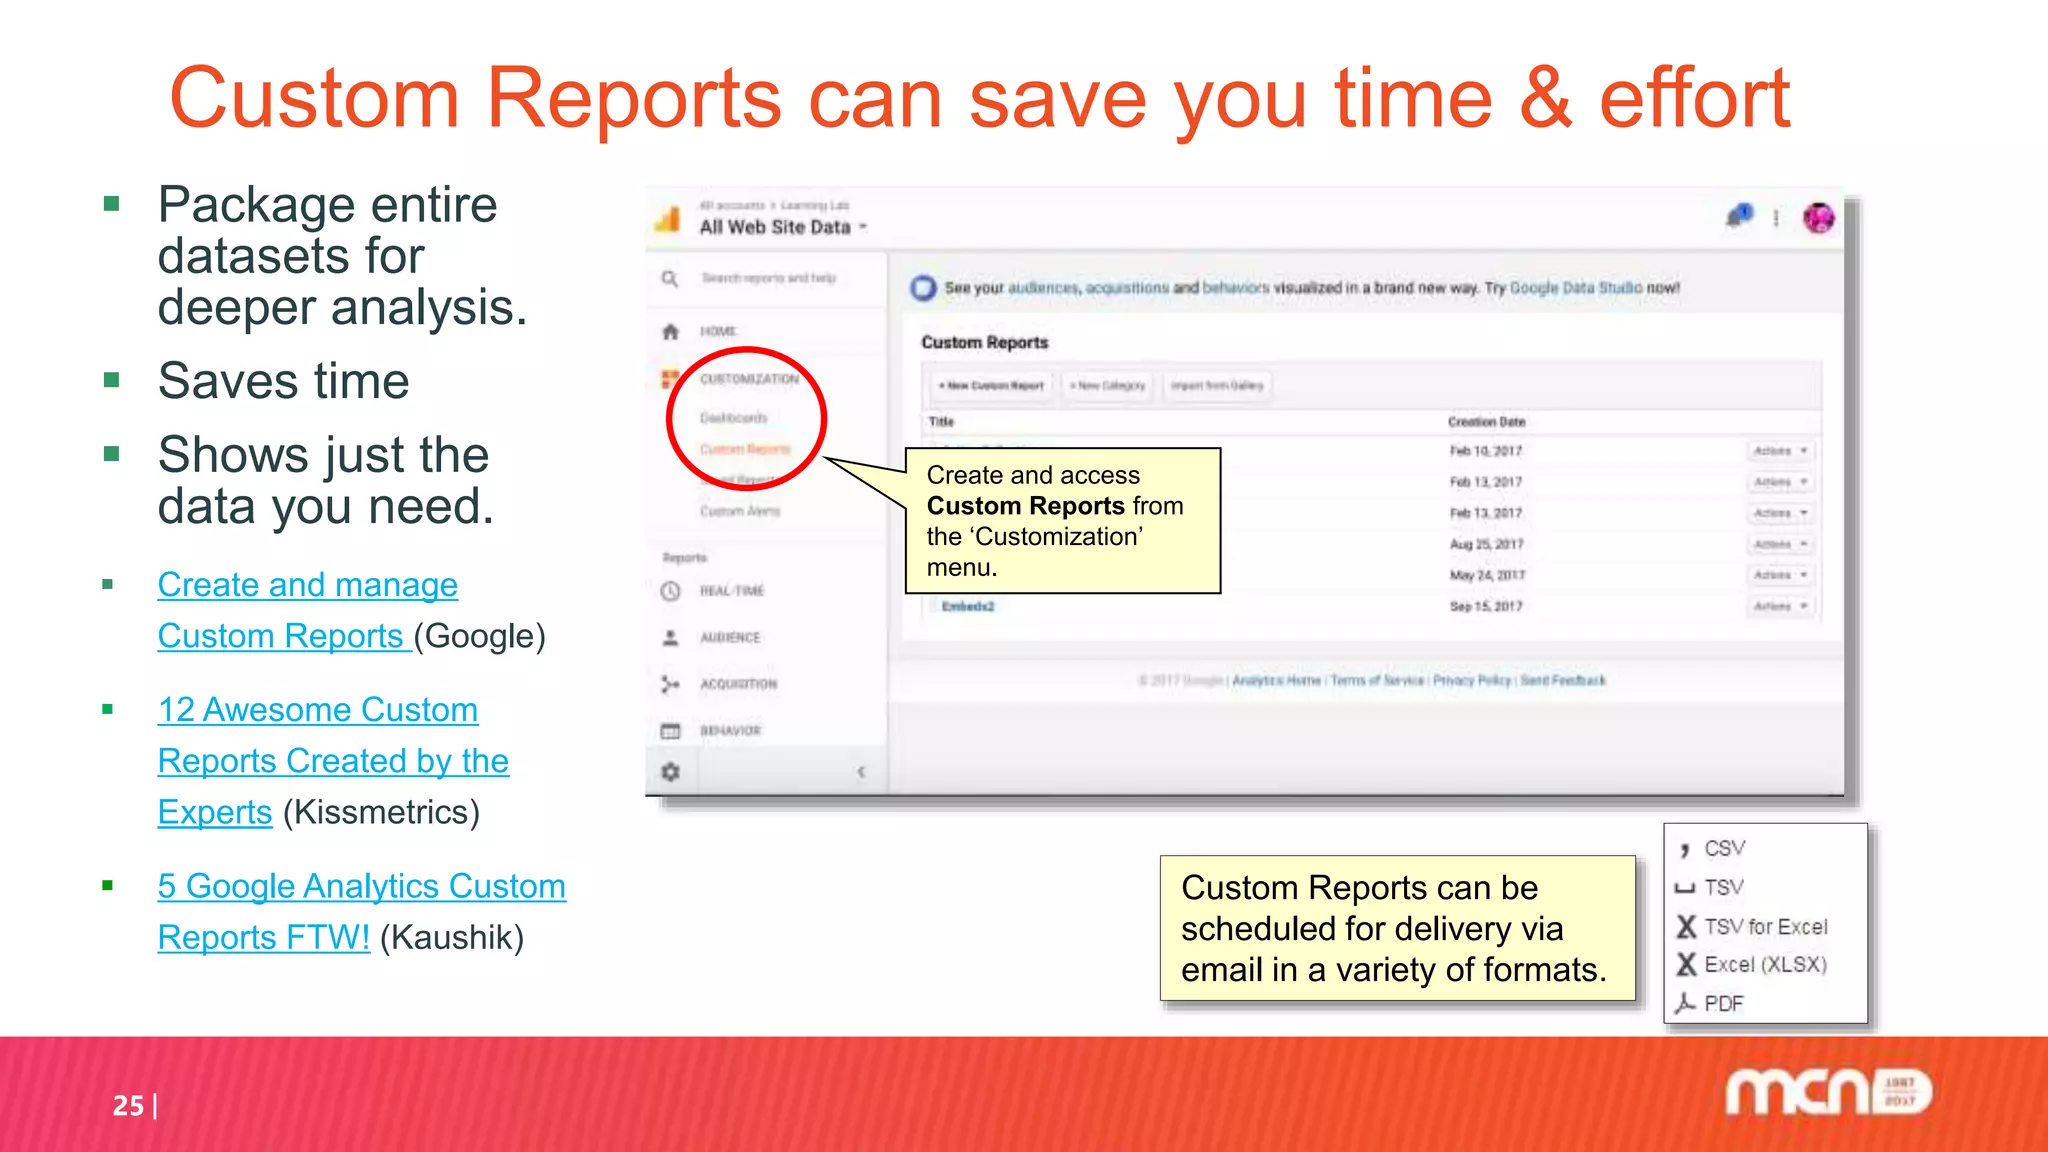Viewport: 2048px width, 1152px height.
Task: Open Actions dropdown for May 24, 2017 row
Action: [x=1780, y=575]
